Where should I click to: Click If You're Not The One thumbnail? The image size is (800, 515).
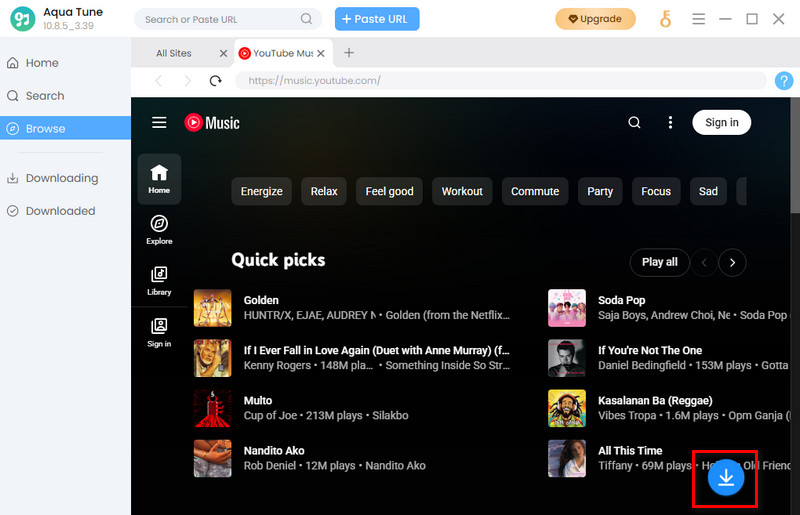(567, 358)
